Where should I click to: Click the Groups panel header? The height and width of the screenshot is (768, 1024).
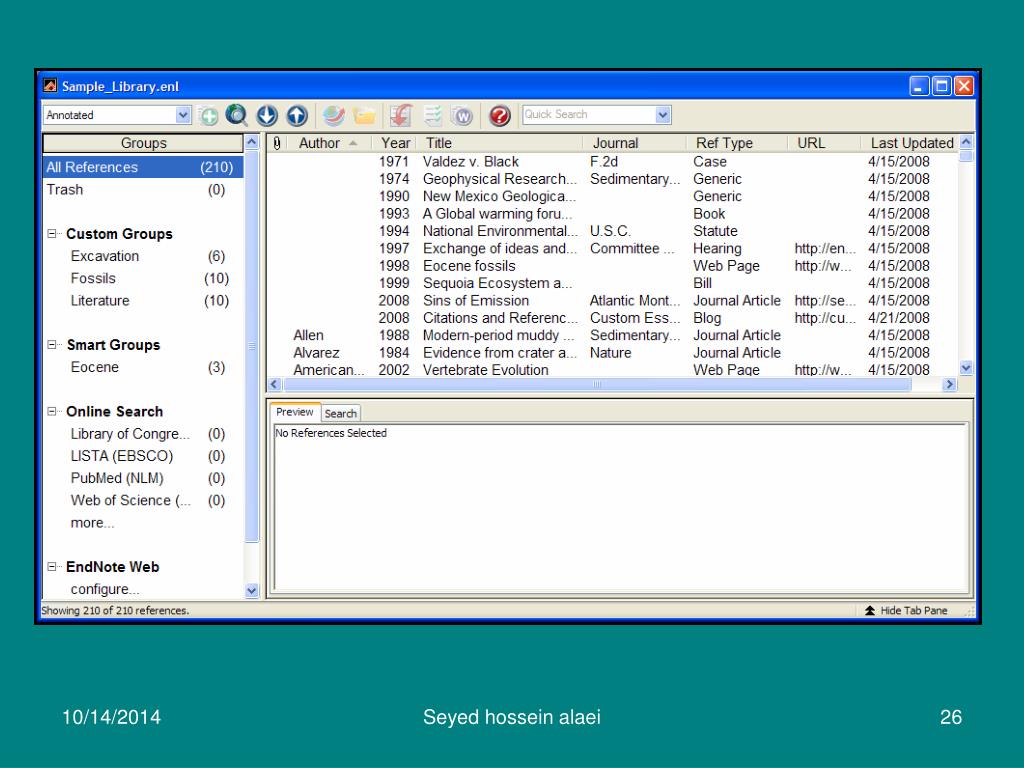tap(143, 143)
